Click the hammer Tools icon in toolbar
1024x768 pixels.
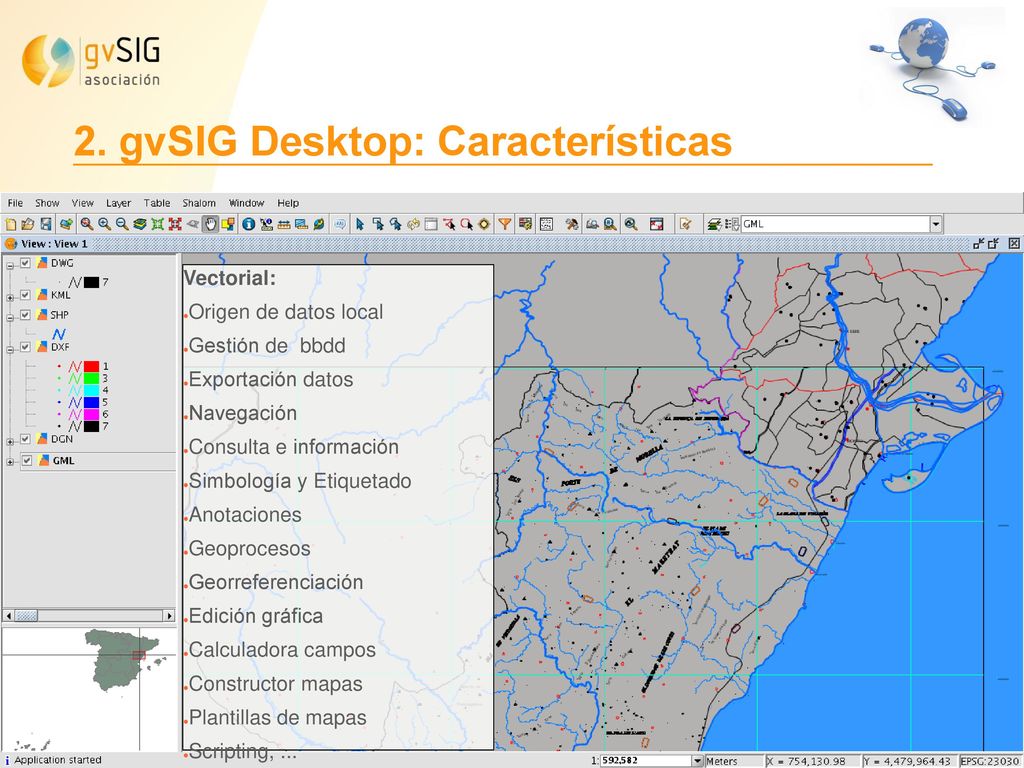[572, 224]
